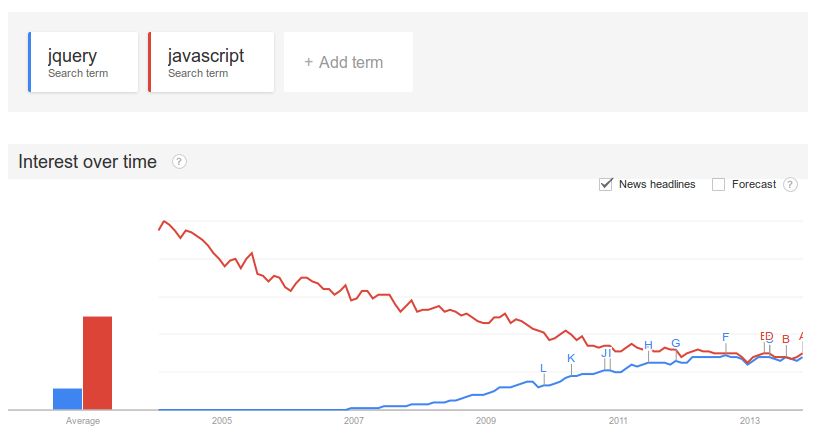815x432 pixels.
Task: Uncheck the News headlines checkbox
Action: 606,184
